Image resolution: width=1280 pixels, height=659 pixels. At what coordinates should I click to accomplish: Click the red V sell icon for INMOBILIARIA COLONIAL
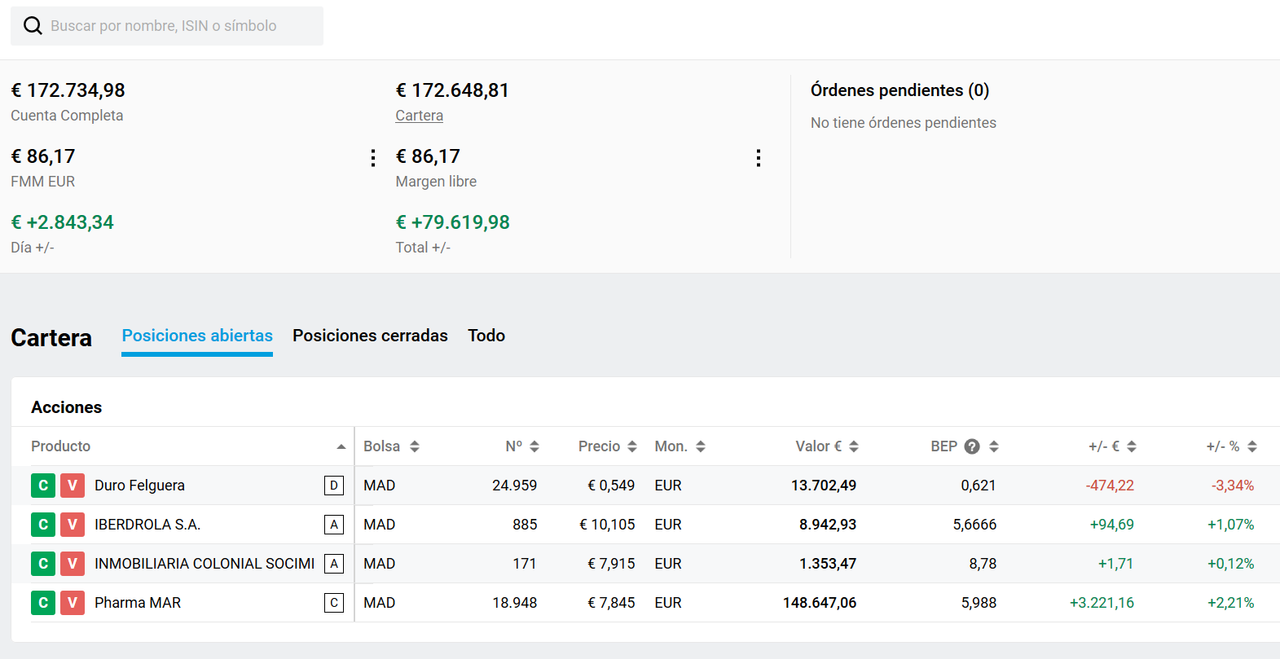72,563
